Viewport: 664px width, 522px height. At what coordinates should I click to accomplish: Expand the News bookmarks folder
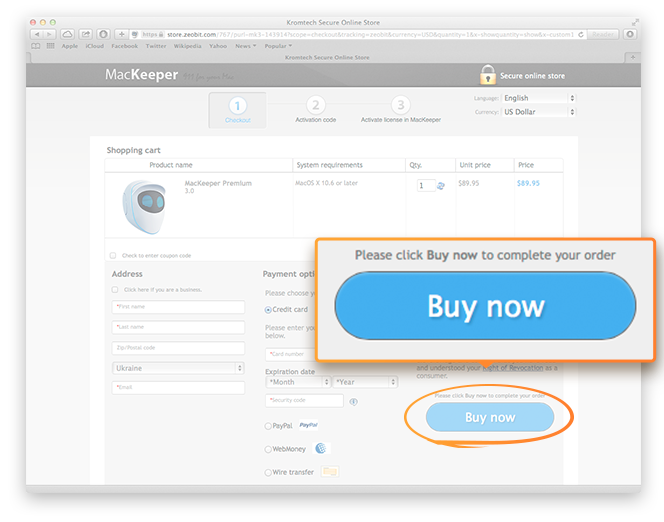click(246, 46)
